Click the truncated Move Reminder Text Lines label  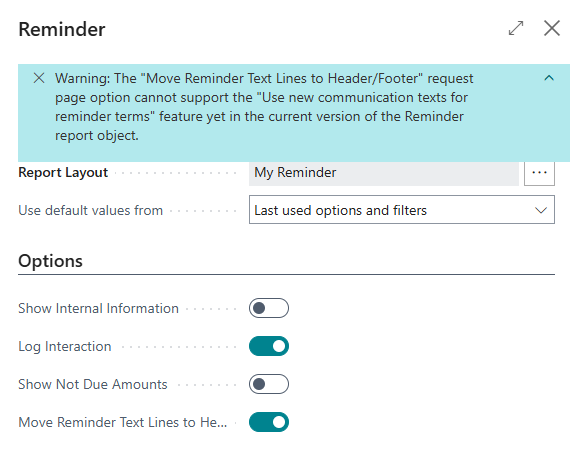(x=123, y=422)
